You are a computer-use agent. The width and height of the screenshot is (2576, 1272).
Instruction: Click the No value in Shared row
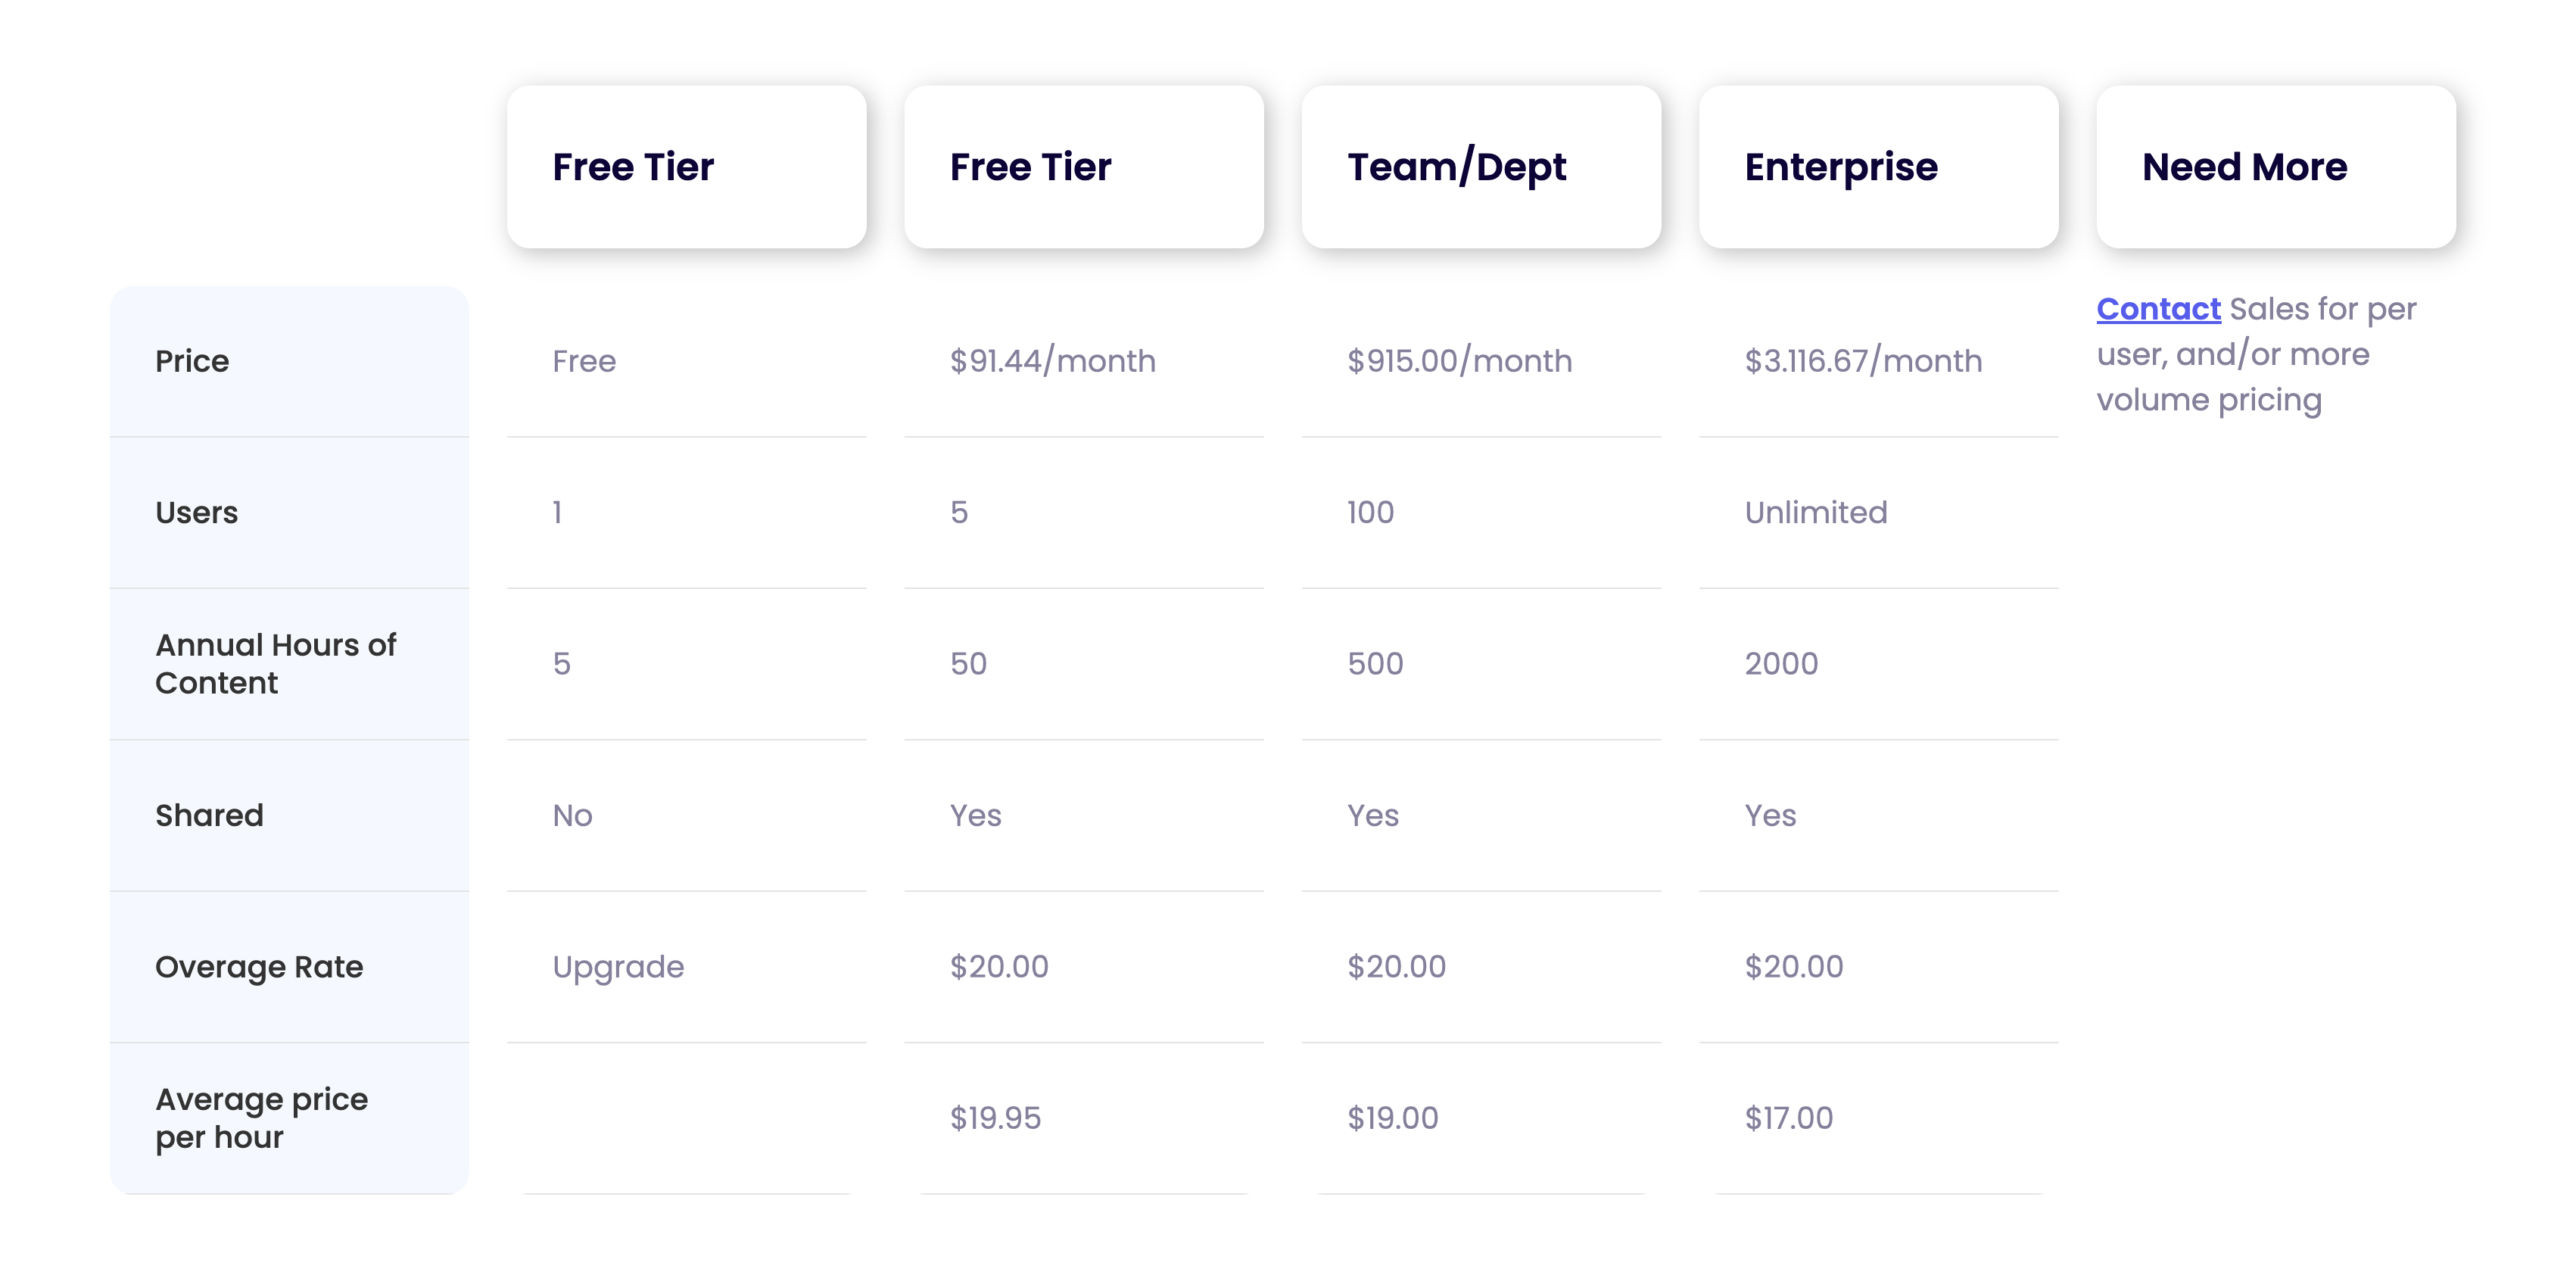572,815
